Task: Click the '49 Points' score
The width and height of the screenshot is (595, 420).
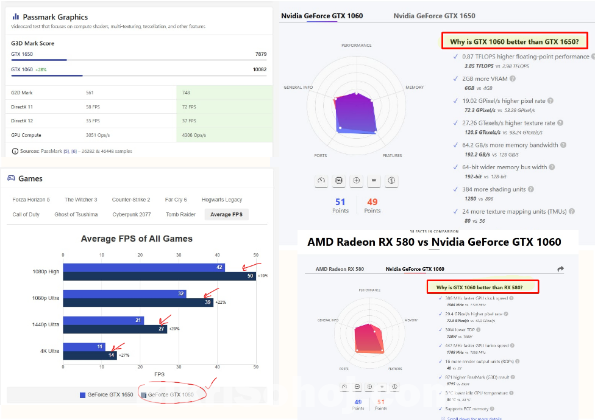Action: tap(372, 205)
